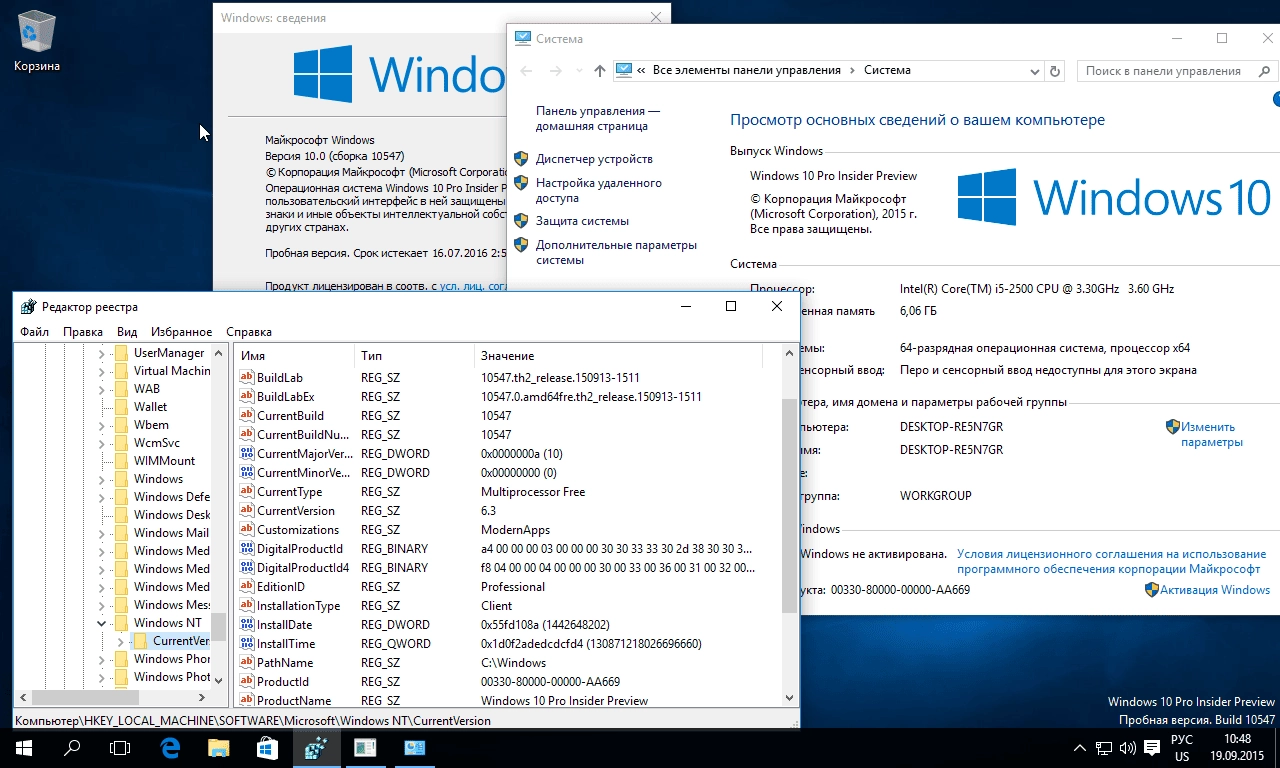The height and width of the screenshot is (768, 1280).
Task: Open the recent locations dropdown beside the Forward arrow
Action: click(x=579, y=71)
